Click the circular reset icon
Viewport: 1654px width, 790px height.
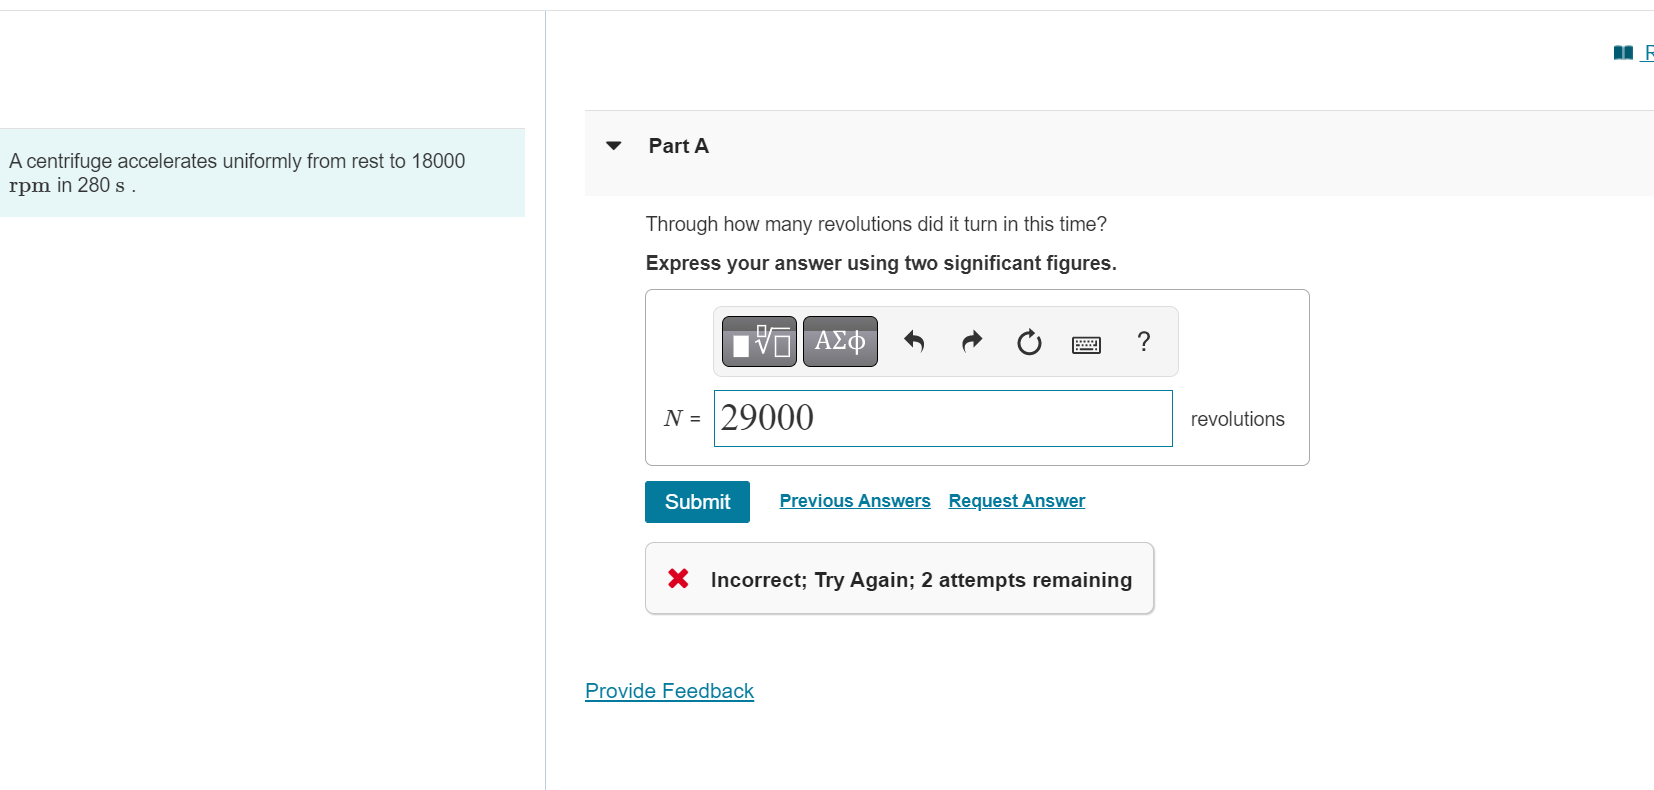[1029, 343]
